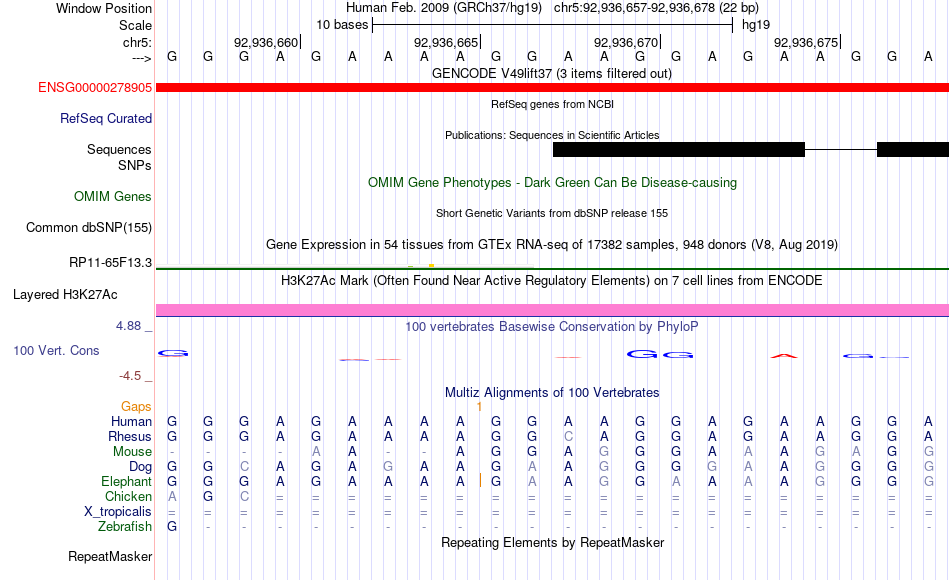
Task: Click the RefSeq genes from NCBI title
Action: (x=553, y=104)
